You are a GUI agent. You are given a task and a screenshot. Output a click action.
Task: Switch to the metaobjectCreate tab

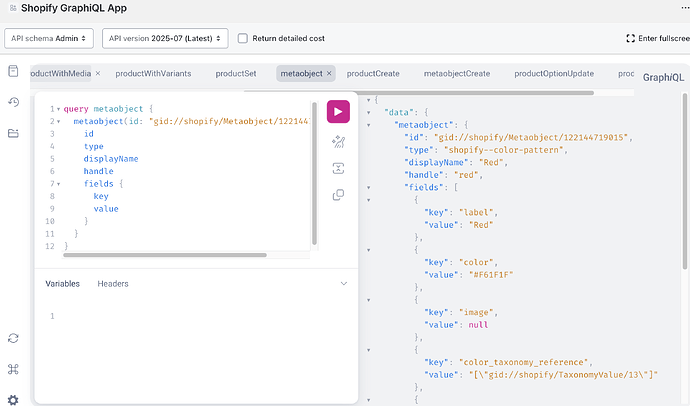(x=457, y=73)
